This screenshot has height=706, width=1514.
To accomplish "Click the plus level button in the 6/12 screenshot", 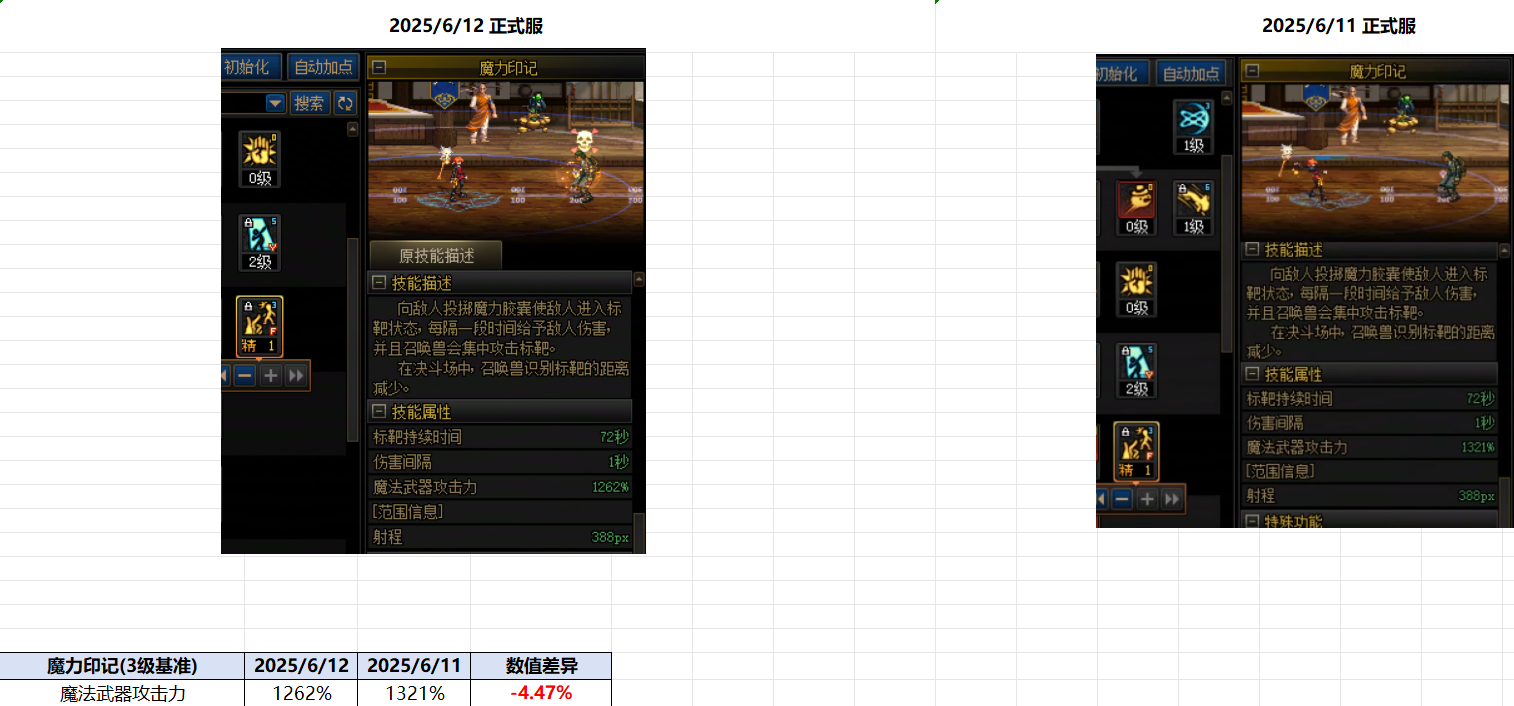I will [x=270, y=376].
